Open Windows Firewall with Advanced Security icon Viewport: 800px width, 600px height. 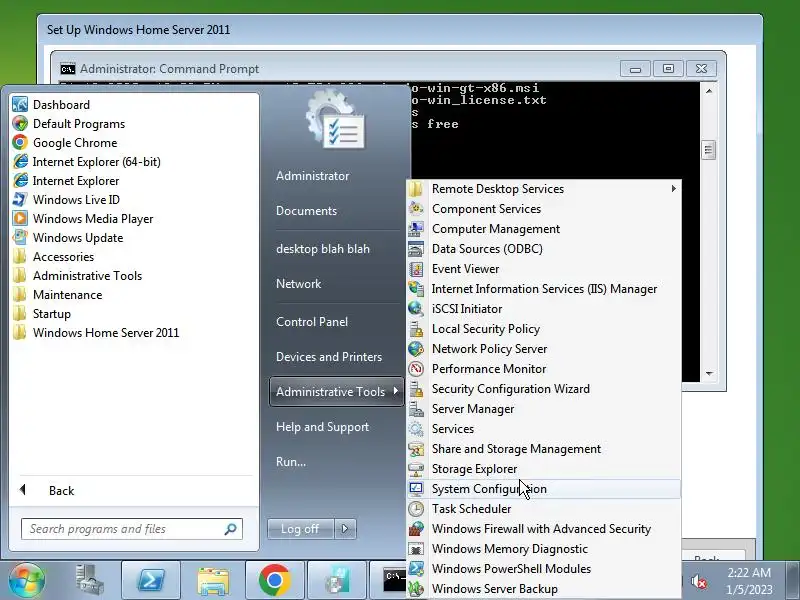(416, 529)
